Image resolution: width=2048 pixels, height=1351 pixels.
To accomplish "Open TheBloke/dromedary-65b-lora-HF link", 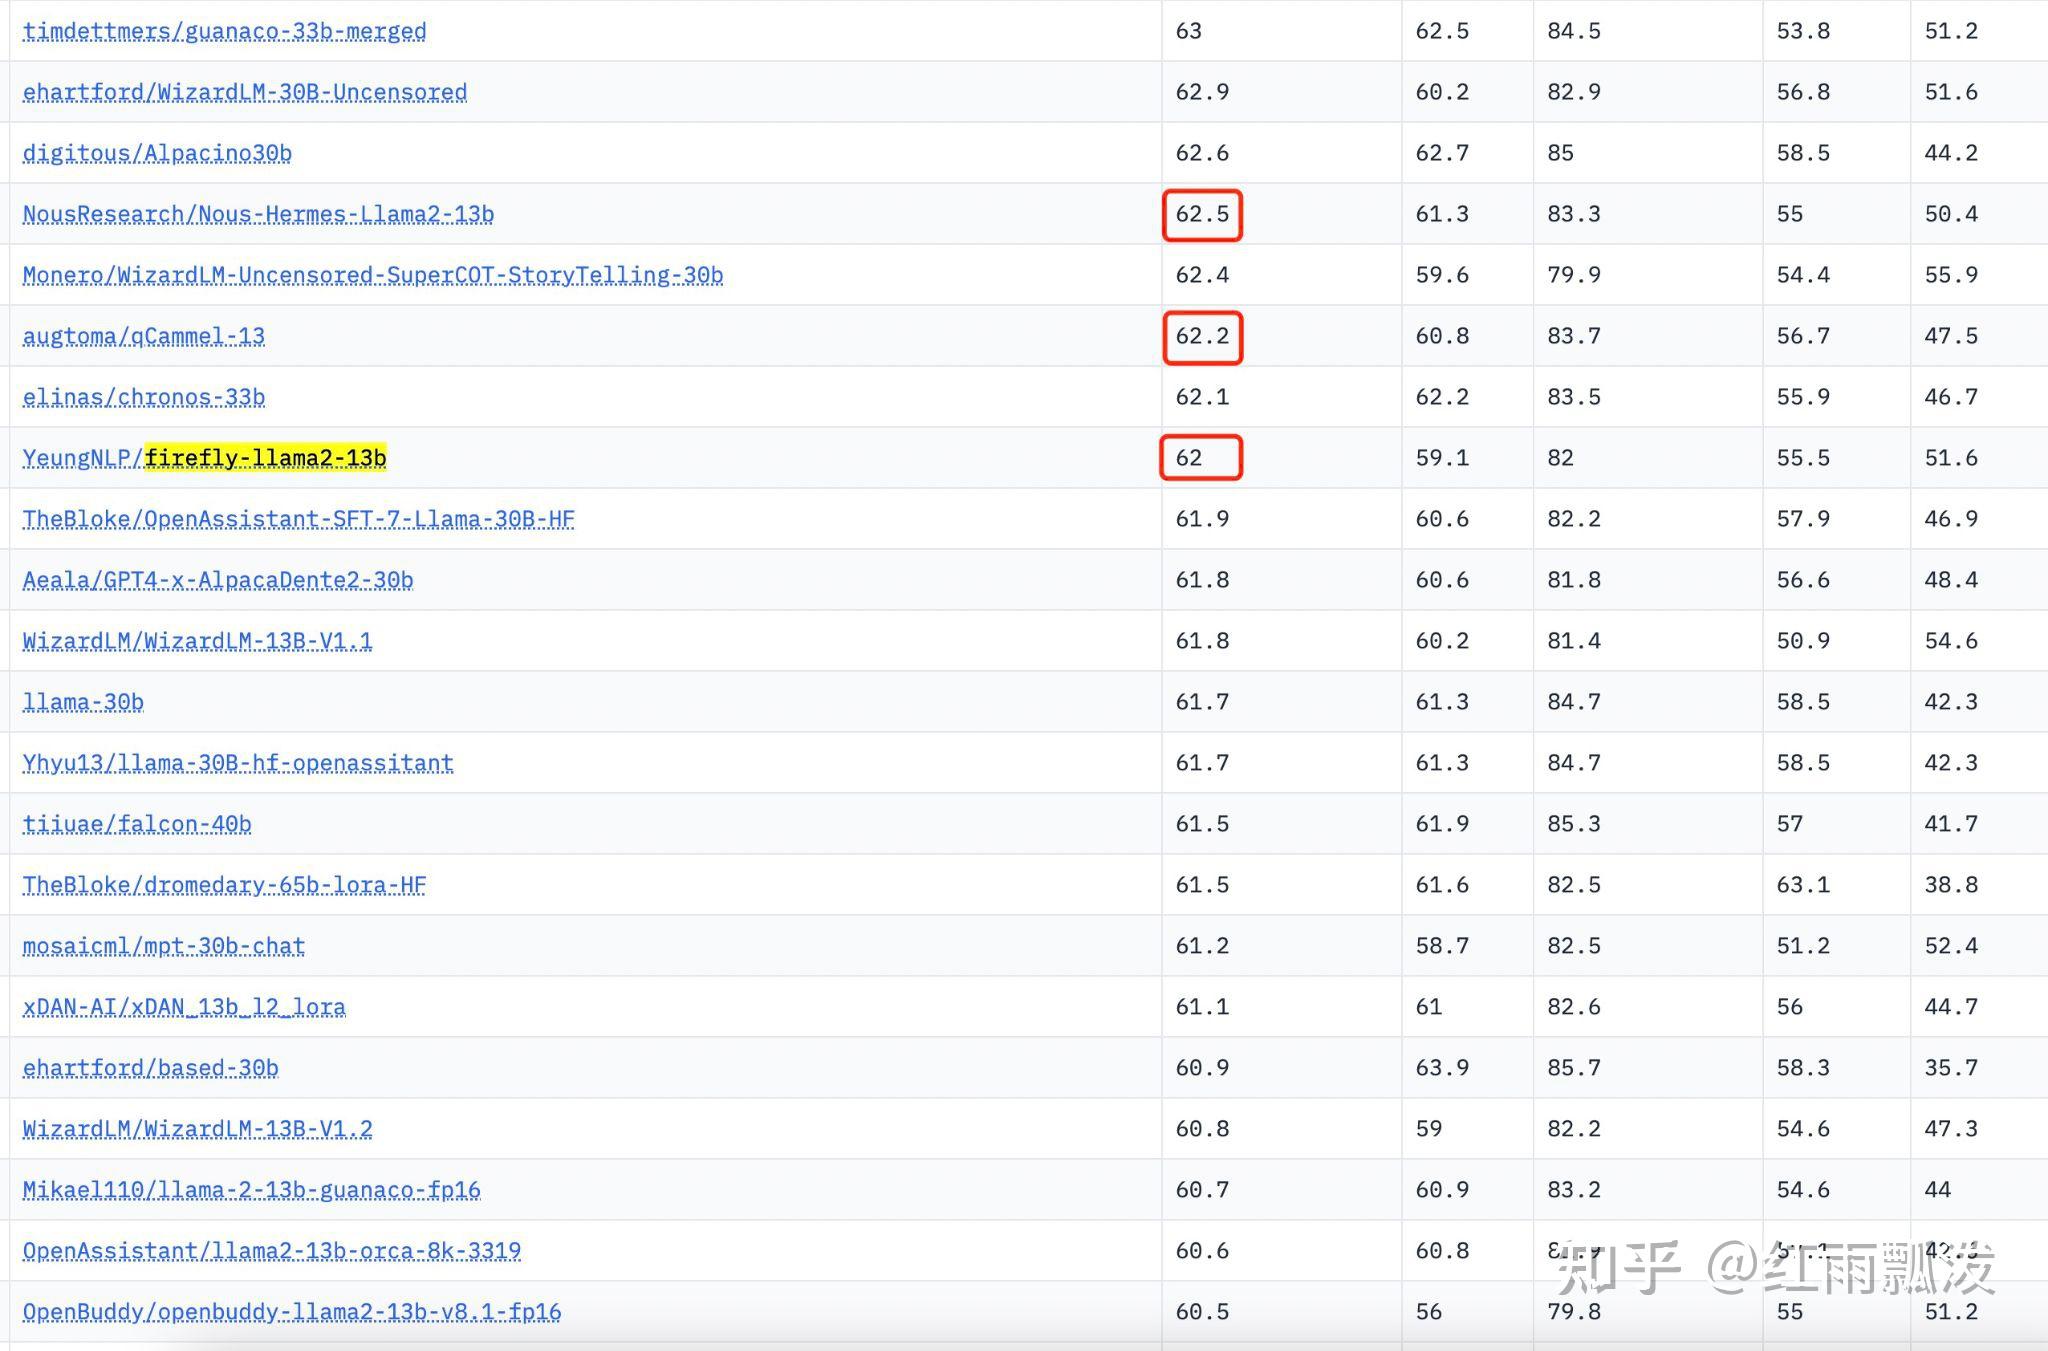I will coord(224,885).
